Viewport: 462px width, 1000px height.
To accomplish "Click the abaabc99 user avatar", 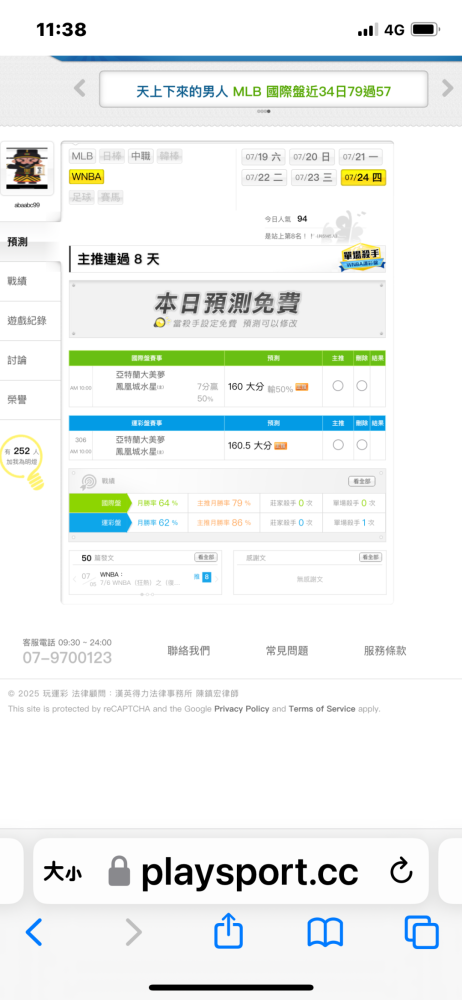I will coord(27,170).
